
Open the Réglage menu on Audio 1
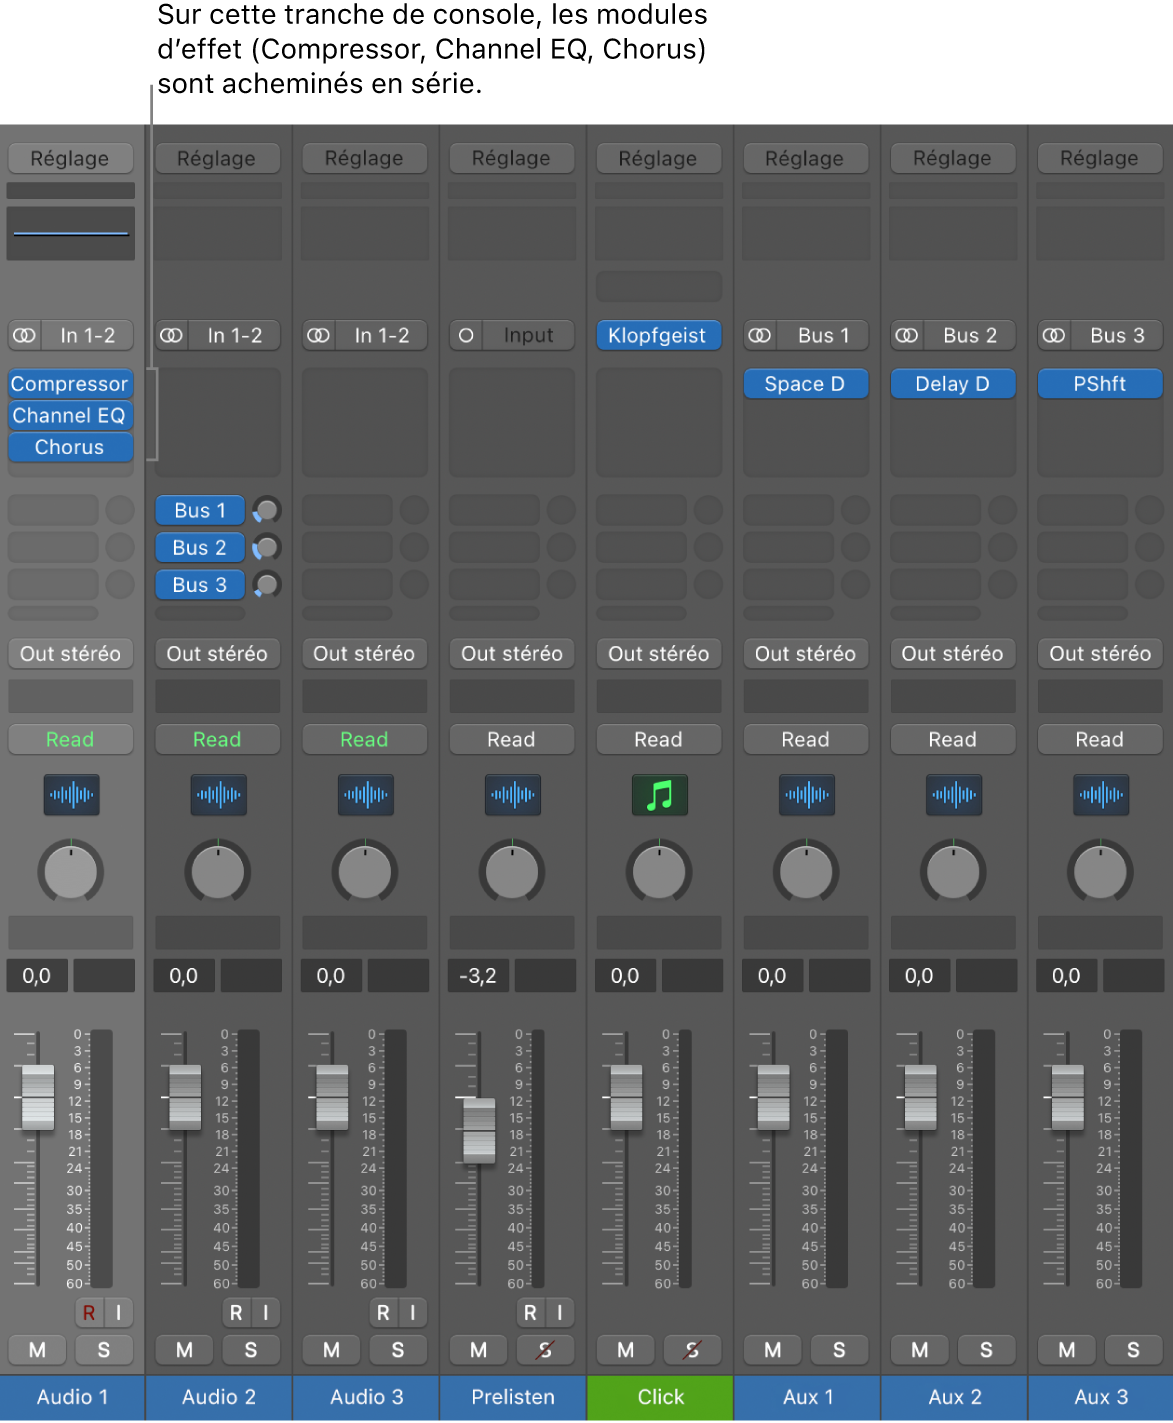[x=70, y=157]
